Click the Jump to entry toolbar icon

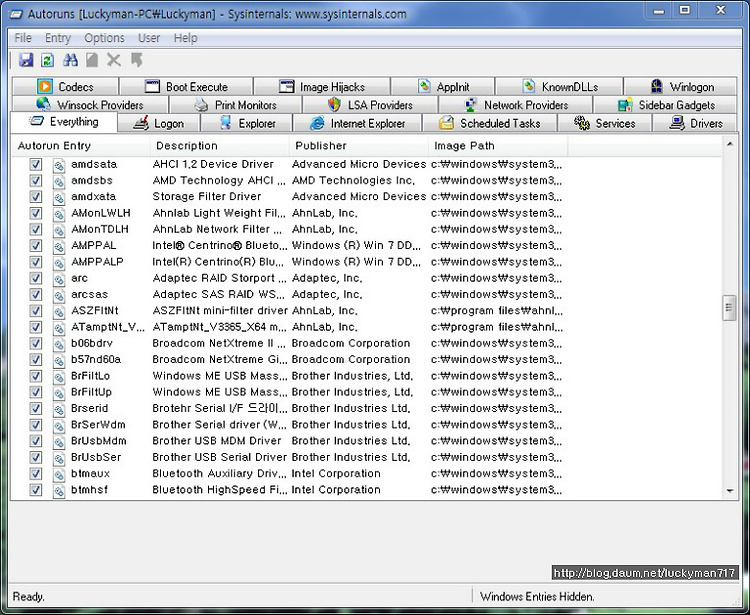pos(137,60)
